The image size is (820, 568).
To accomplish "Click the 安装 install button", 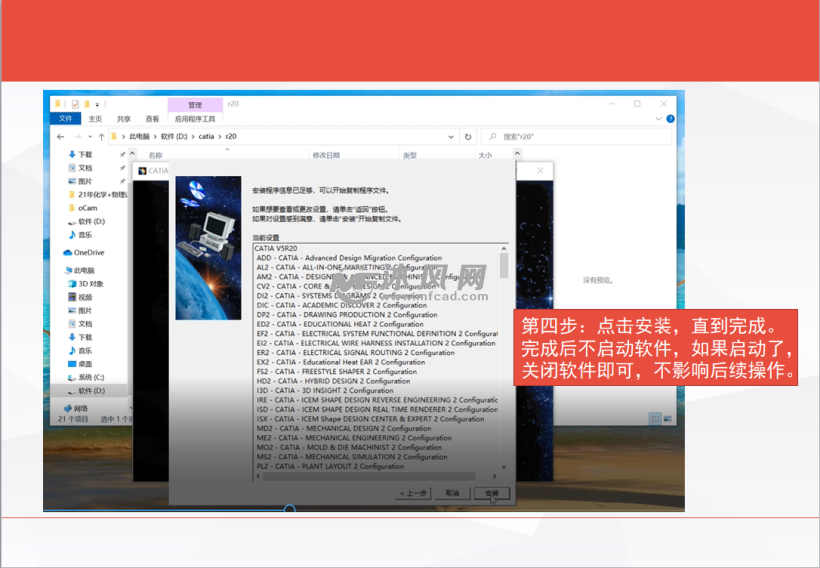I will pos(492,493).
